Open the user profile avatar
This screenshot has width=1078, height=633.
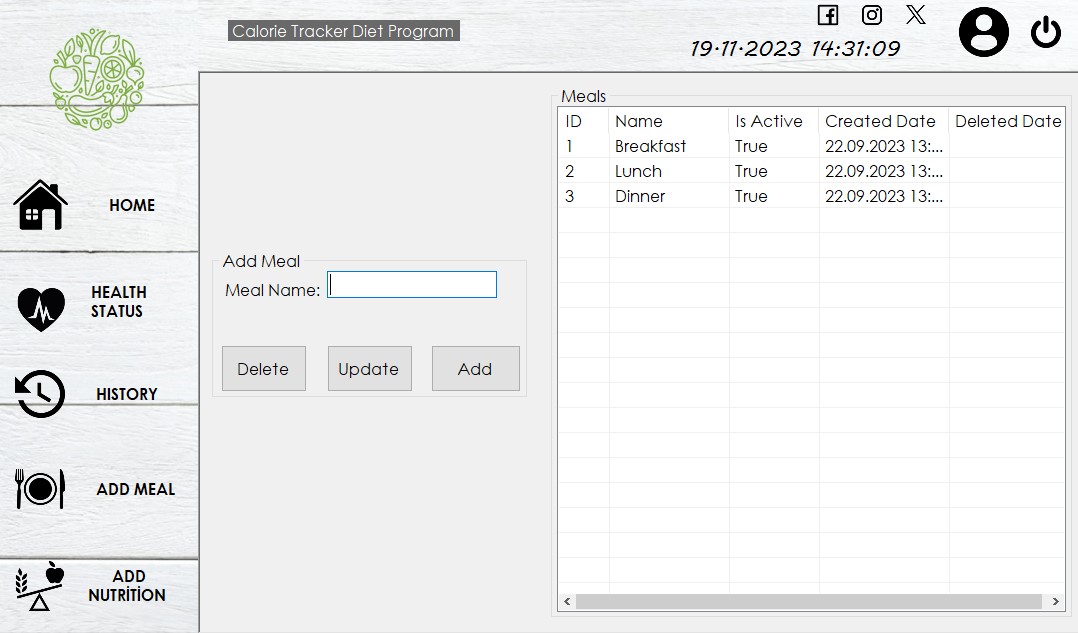[x=984, y=32]
